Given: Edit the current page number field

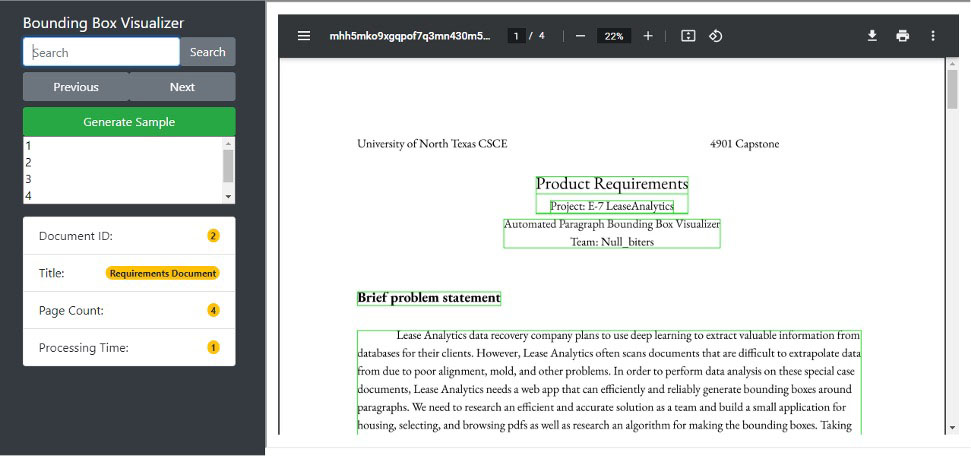Looking at the screenshot, I should tap(516, 36).
